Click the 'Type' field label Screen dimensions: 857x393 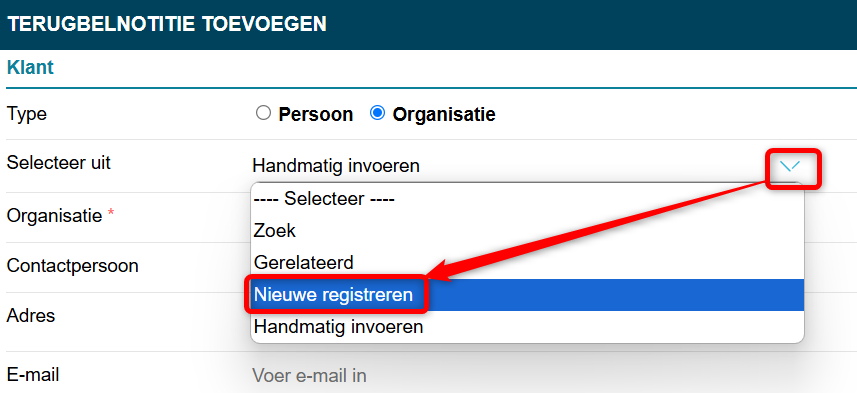coord(27,115)
